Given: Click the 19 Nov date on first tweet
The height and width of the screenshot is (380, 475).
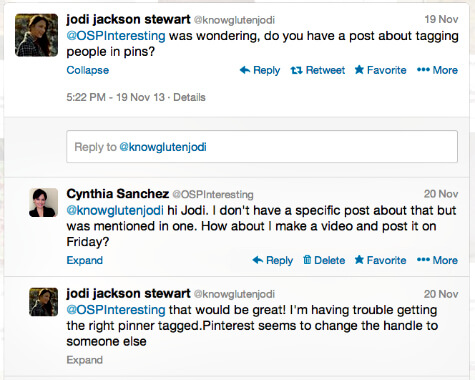Looking at the screenshot, I should 441,19.
